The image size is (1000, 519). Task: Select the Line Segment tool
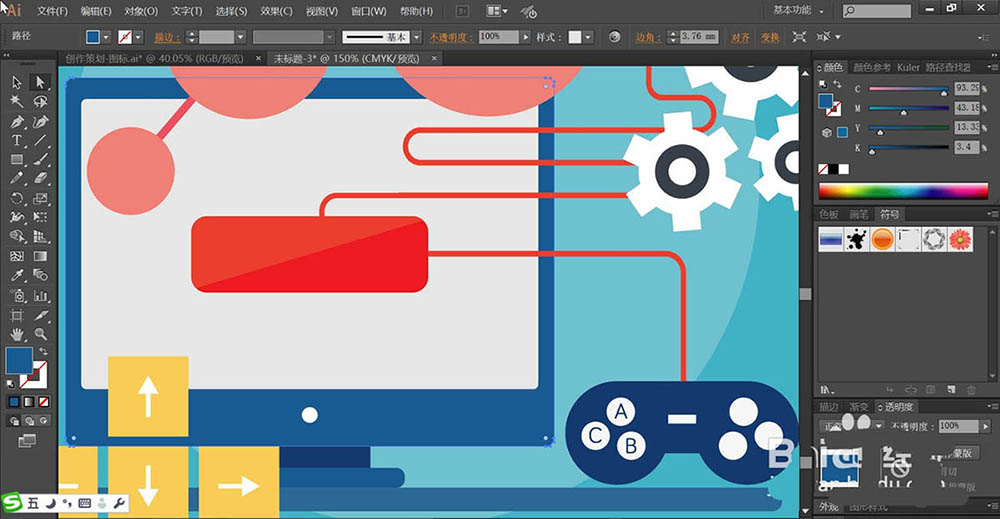(40, 140)
